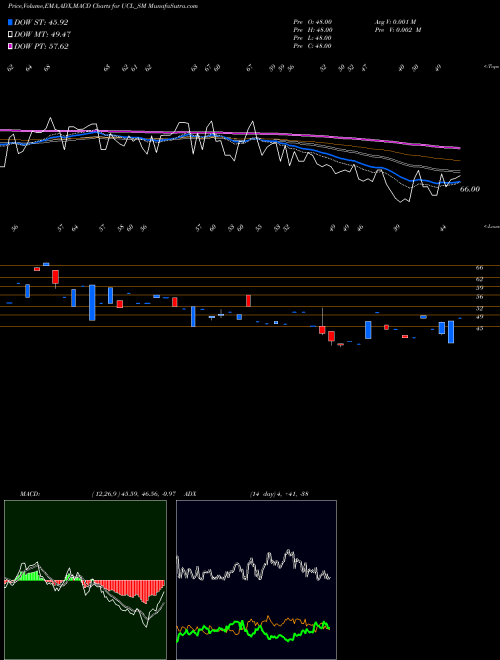Select the 'DOW MT: 49.47' legend text
This screenshot has width=500, height=660.
(42, 35)
